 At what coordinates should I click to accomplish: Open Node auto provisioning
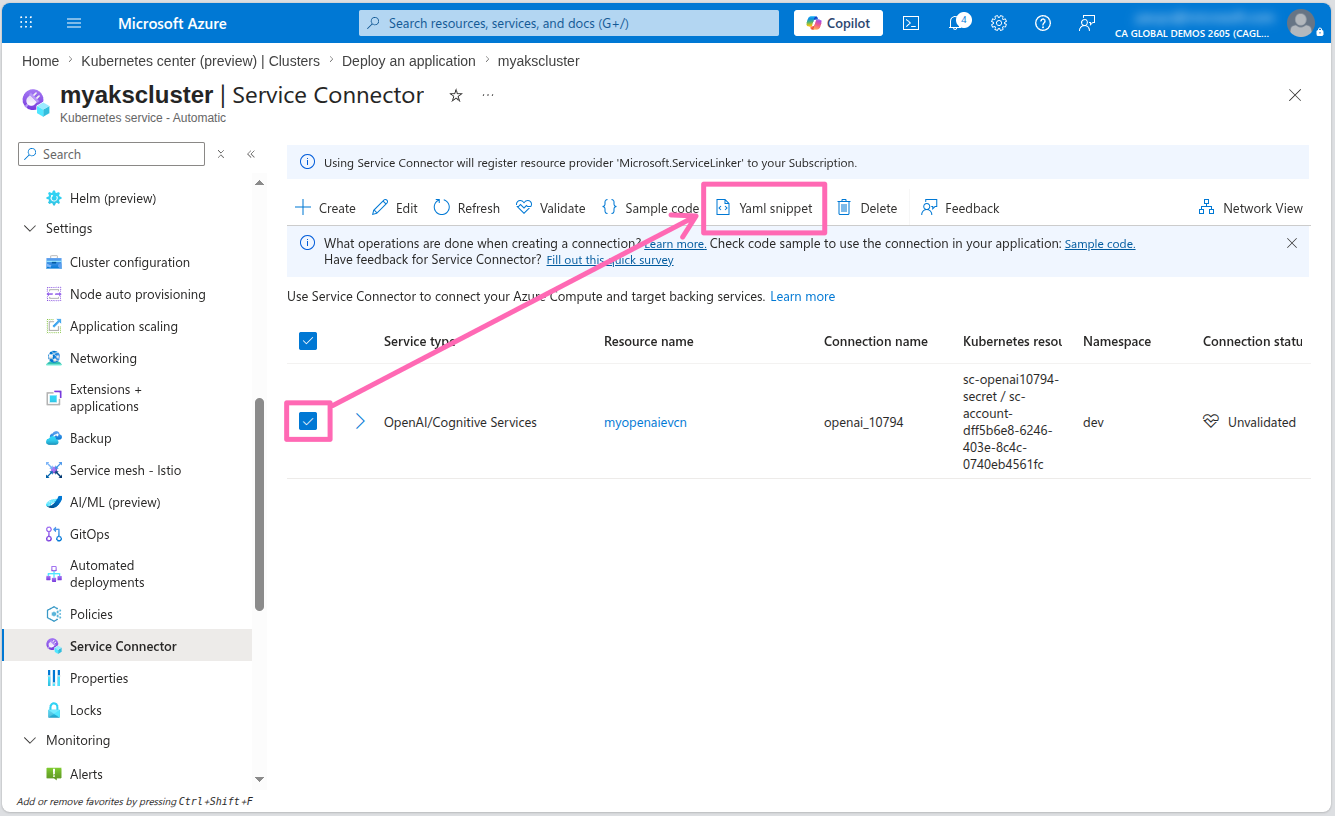[x=138, y=294]
